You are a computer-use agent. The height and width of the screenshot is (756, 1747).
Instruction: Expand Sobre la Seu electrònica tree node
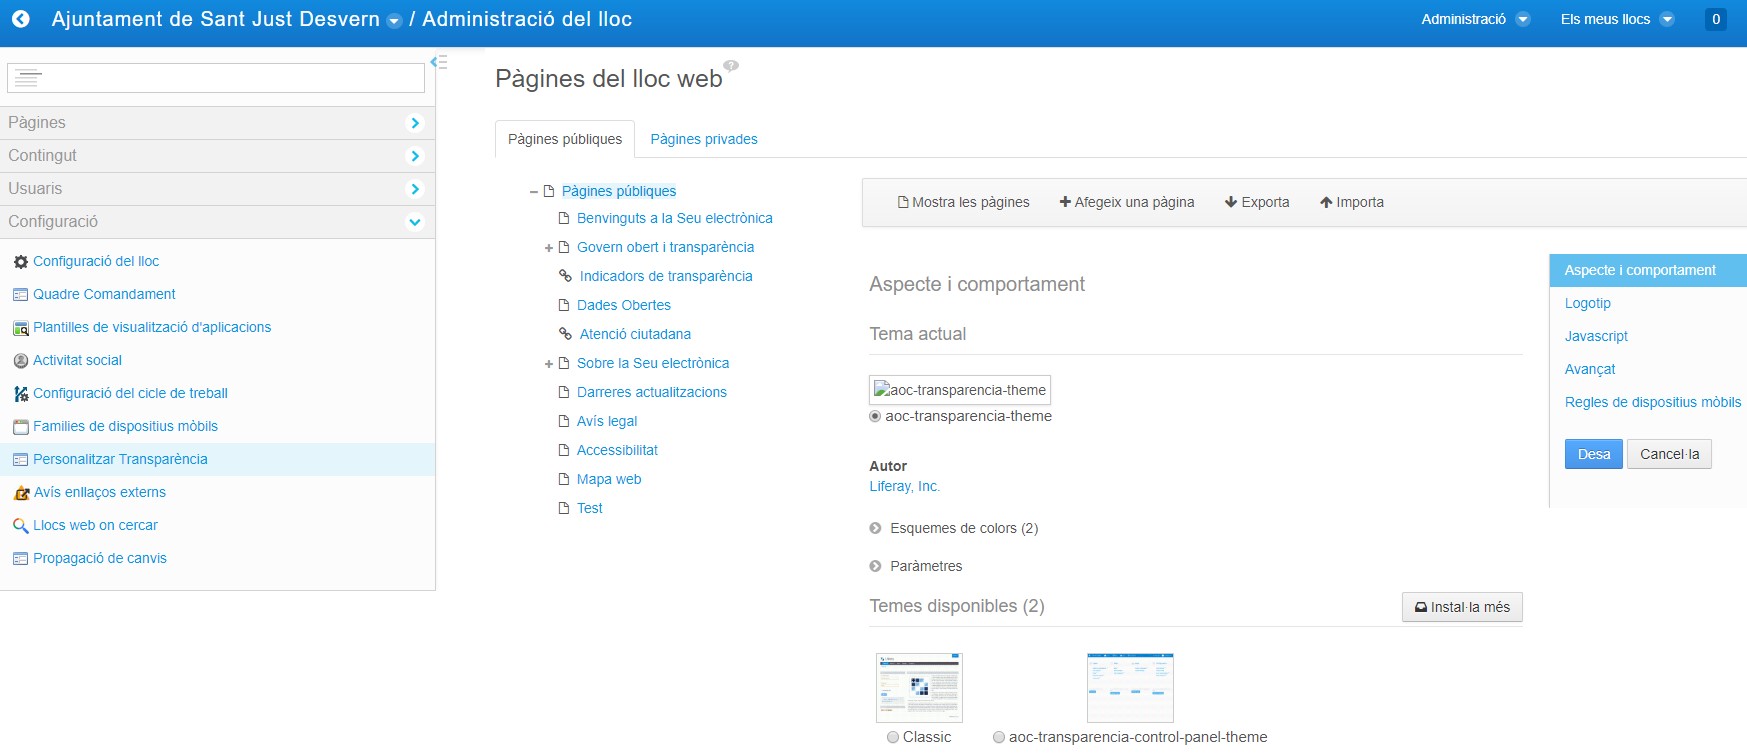pos(549,364)
